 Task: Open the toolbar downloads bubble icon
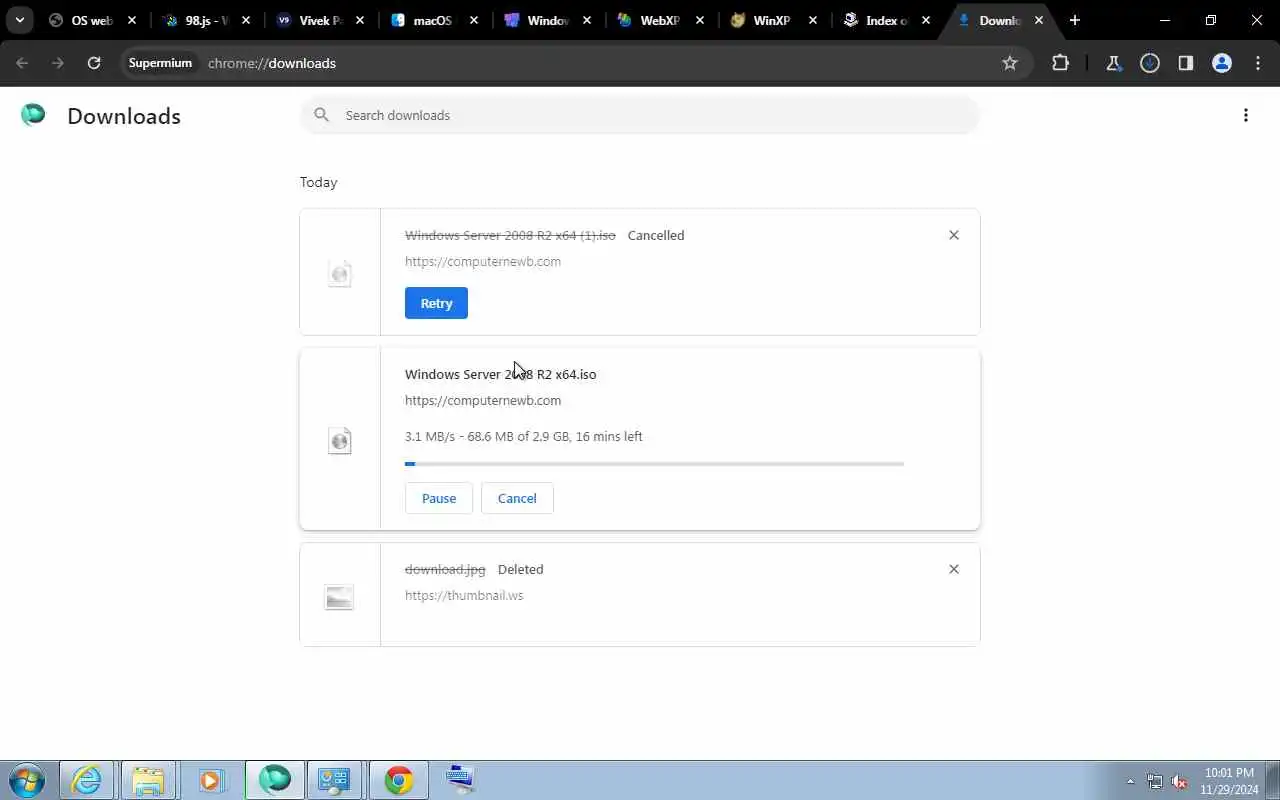(x=1150, y=63)
